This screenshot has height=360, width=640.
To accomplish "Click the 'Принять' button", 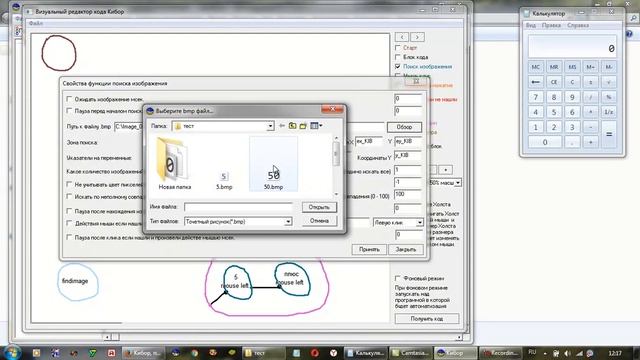I will click(x=369, y=249).
